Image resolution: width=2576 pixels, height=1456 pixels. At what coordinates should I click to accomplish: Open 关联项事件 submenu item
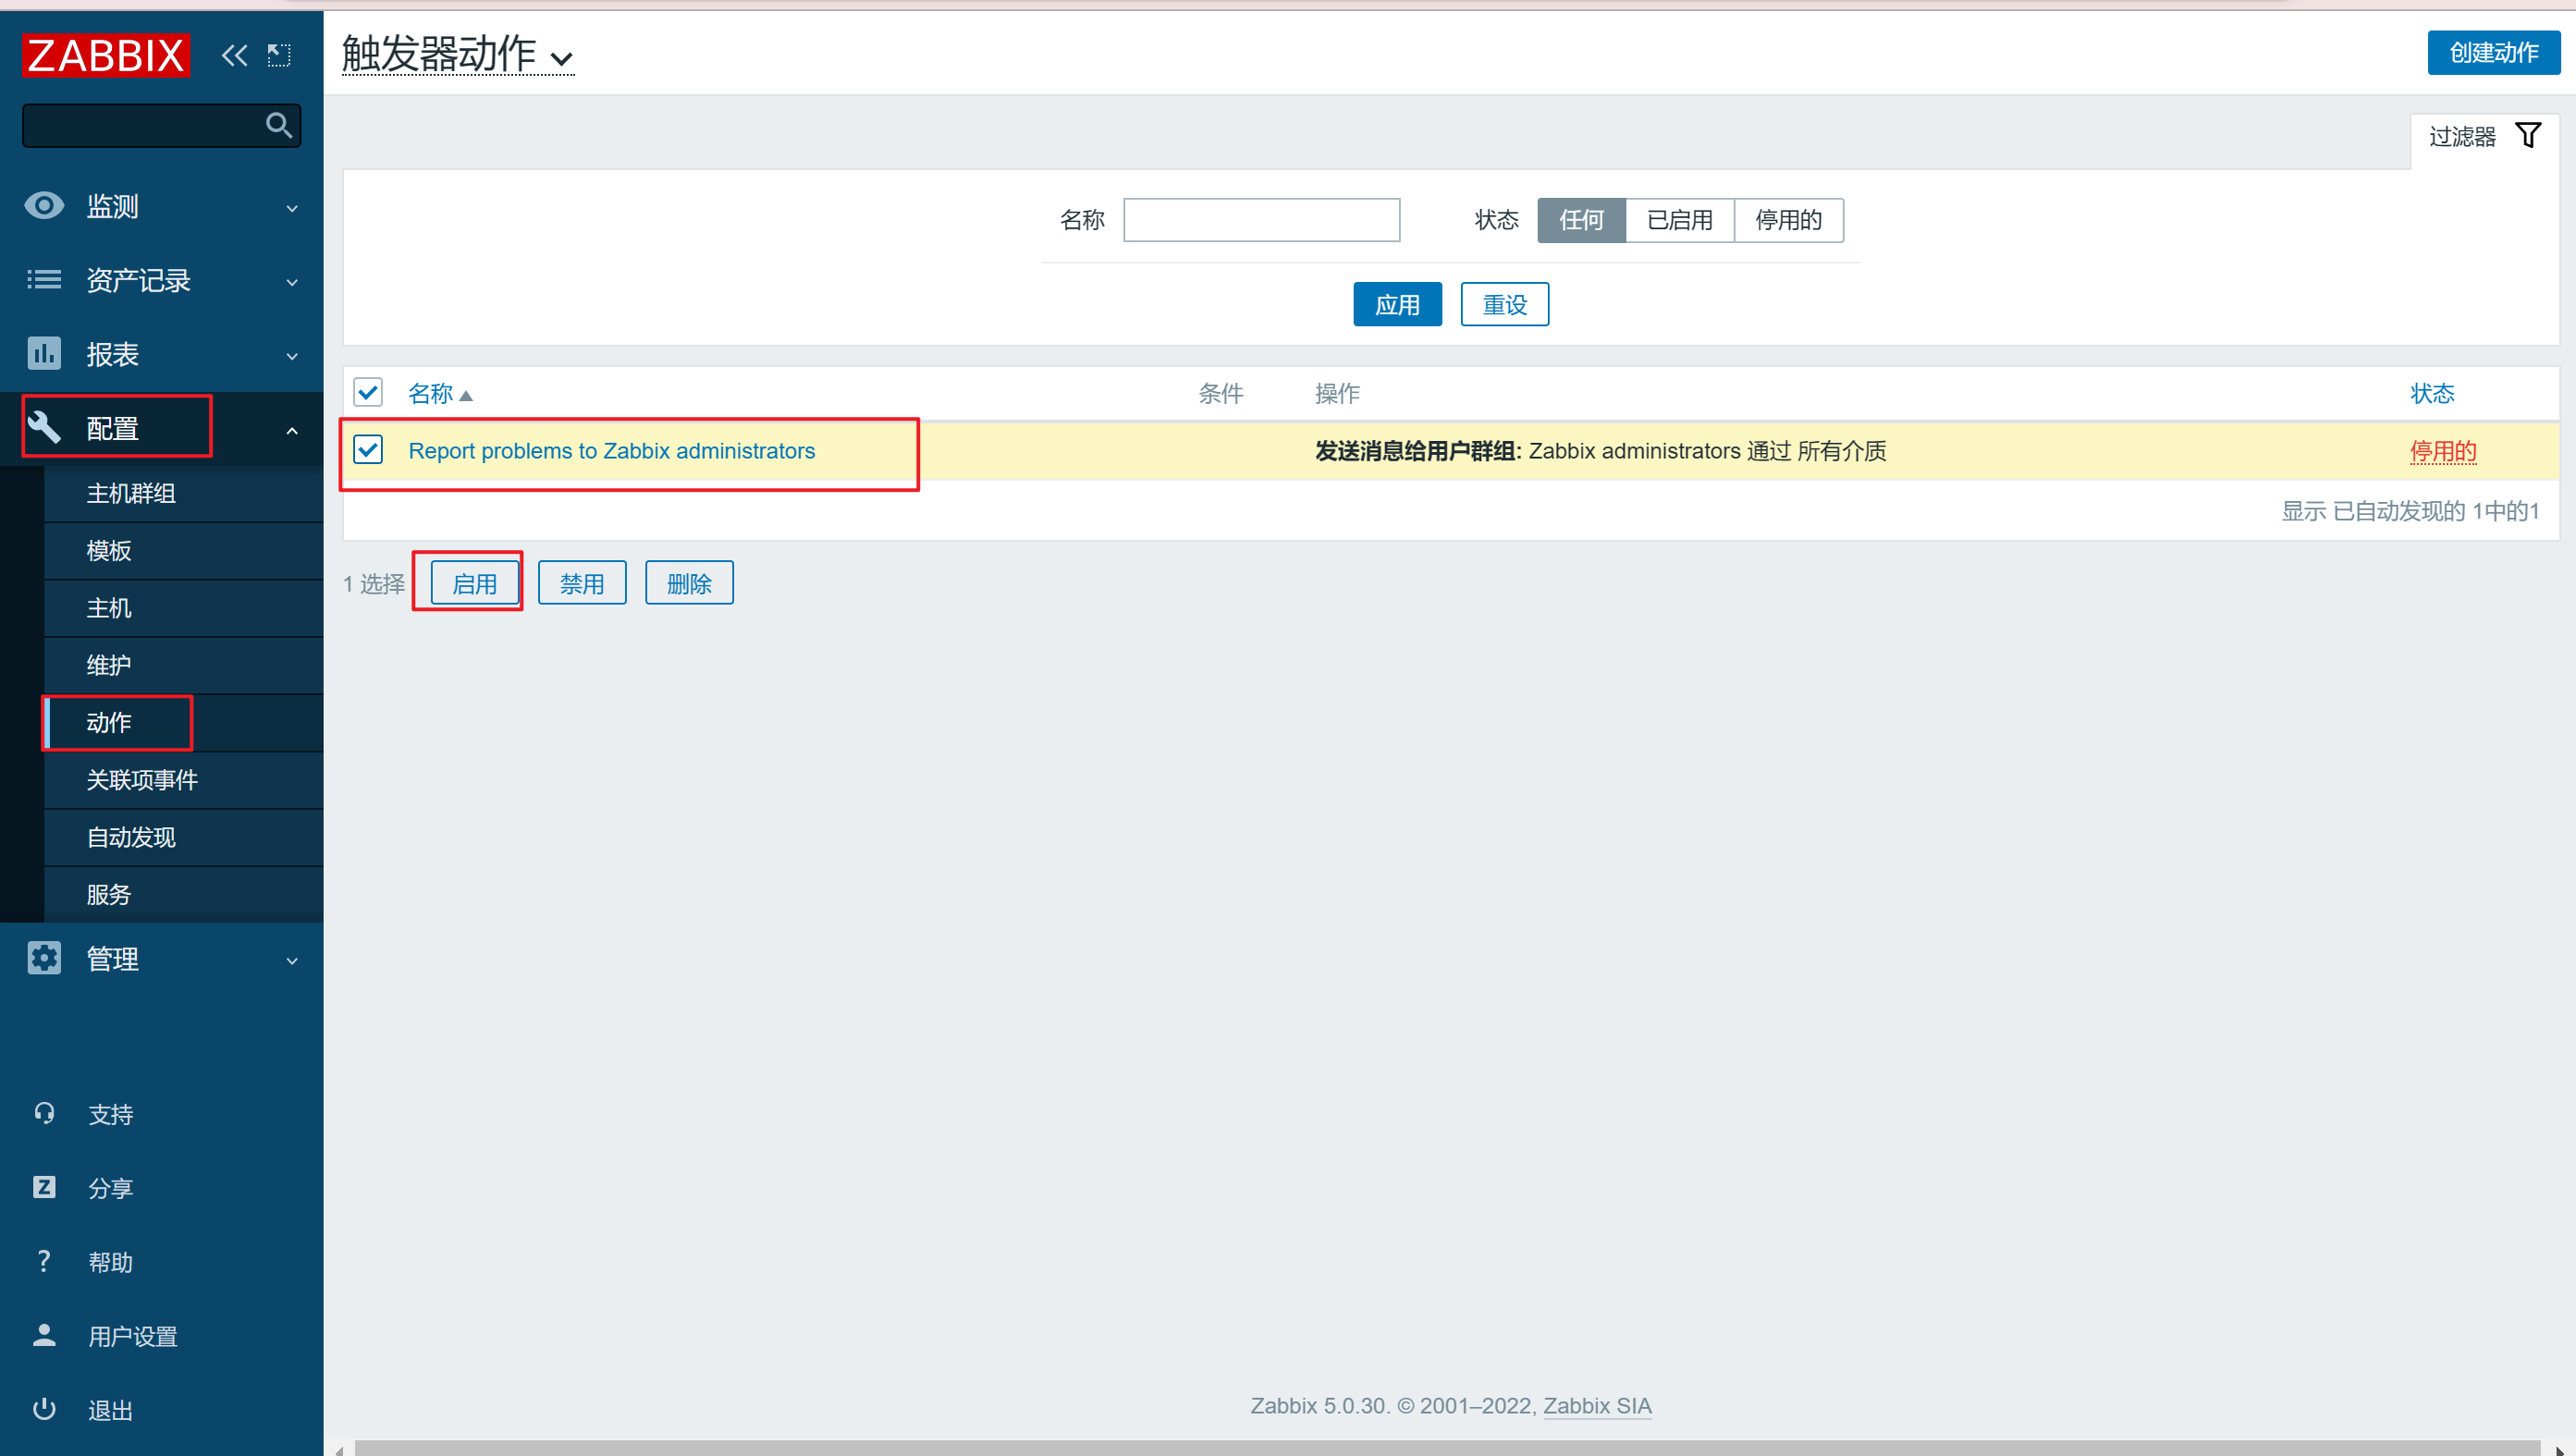(184, 779)
